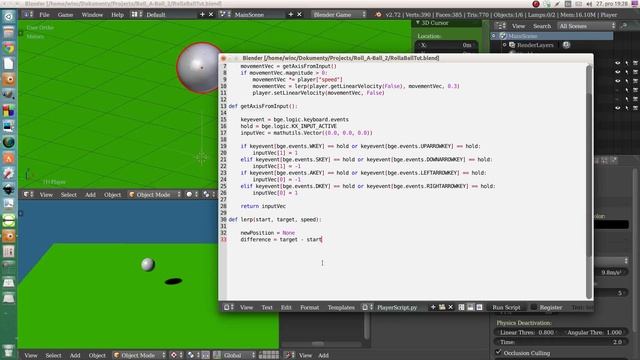Image resolution: width=640 pixels, height=360 pixels.
Task: Open the screen layout browser icon
Action: 137,15
